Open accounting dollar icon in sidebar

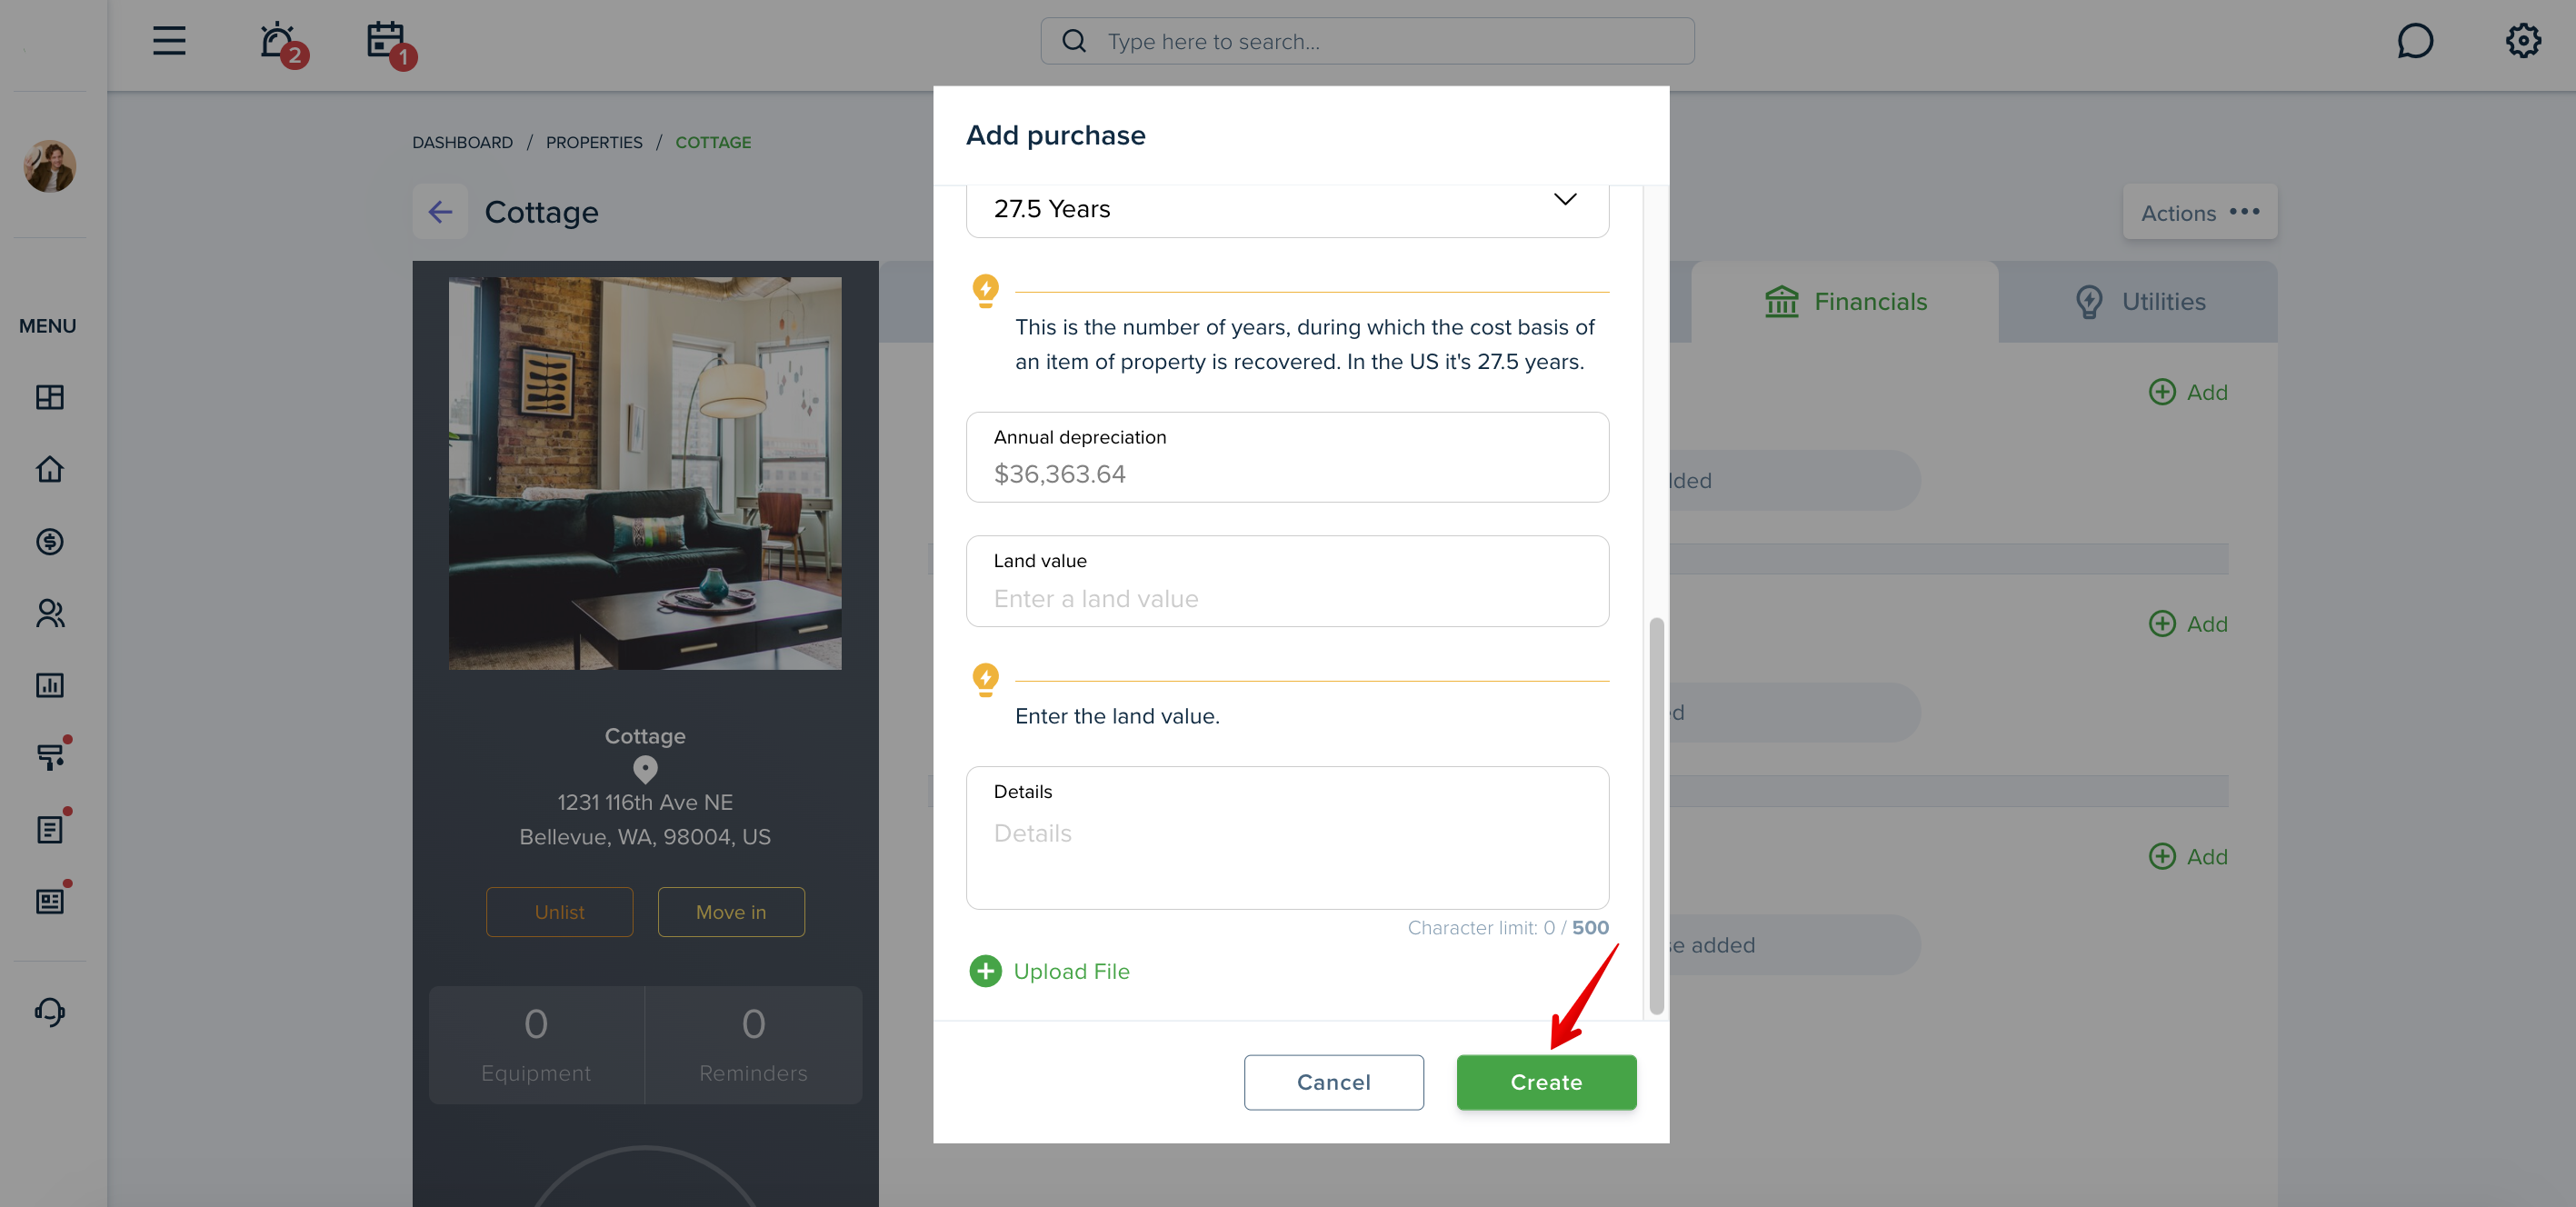point(50,541)
